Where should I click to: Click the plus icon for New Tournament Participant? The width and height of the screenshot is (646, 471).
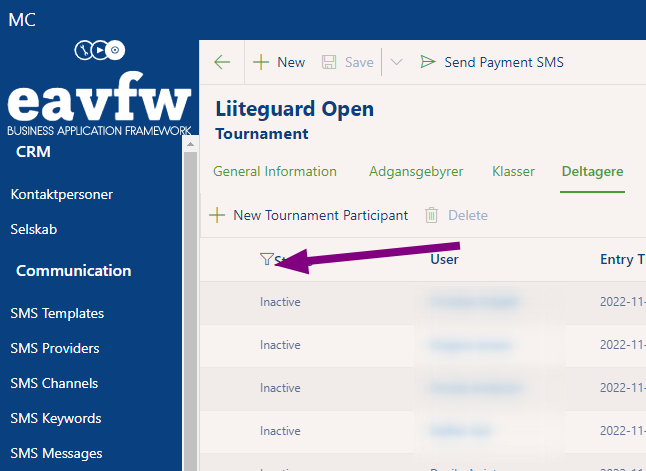217,215
